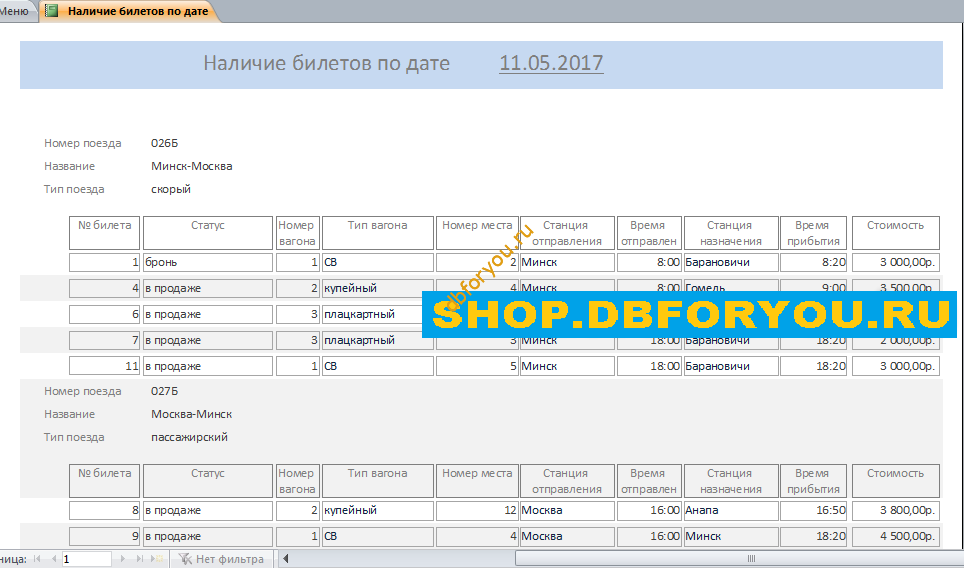Click the price '3 800,00р.' cell
Screen dimensions: 964x568
[896, 510]
